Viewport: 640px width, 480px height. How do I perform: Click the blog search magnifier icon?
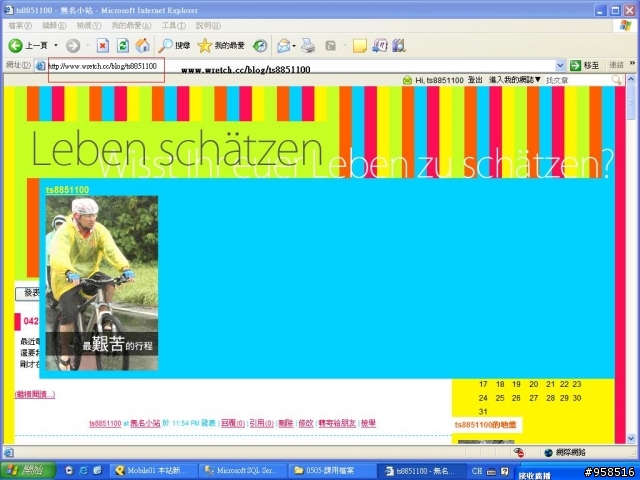click(616, 80)
